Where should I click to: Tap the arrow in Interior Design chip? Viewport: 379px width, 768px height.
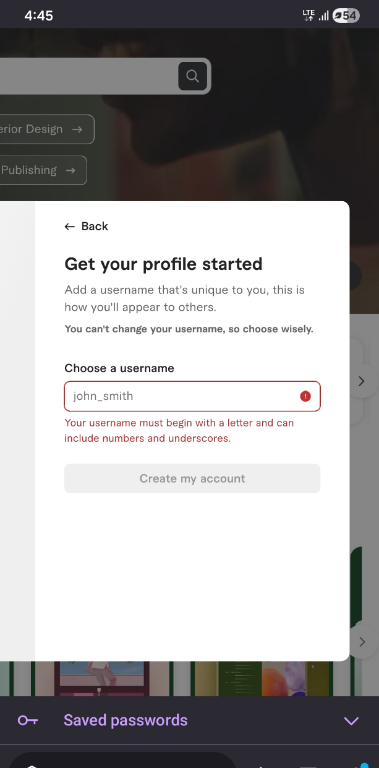[77, 129]
